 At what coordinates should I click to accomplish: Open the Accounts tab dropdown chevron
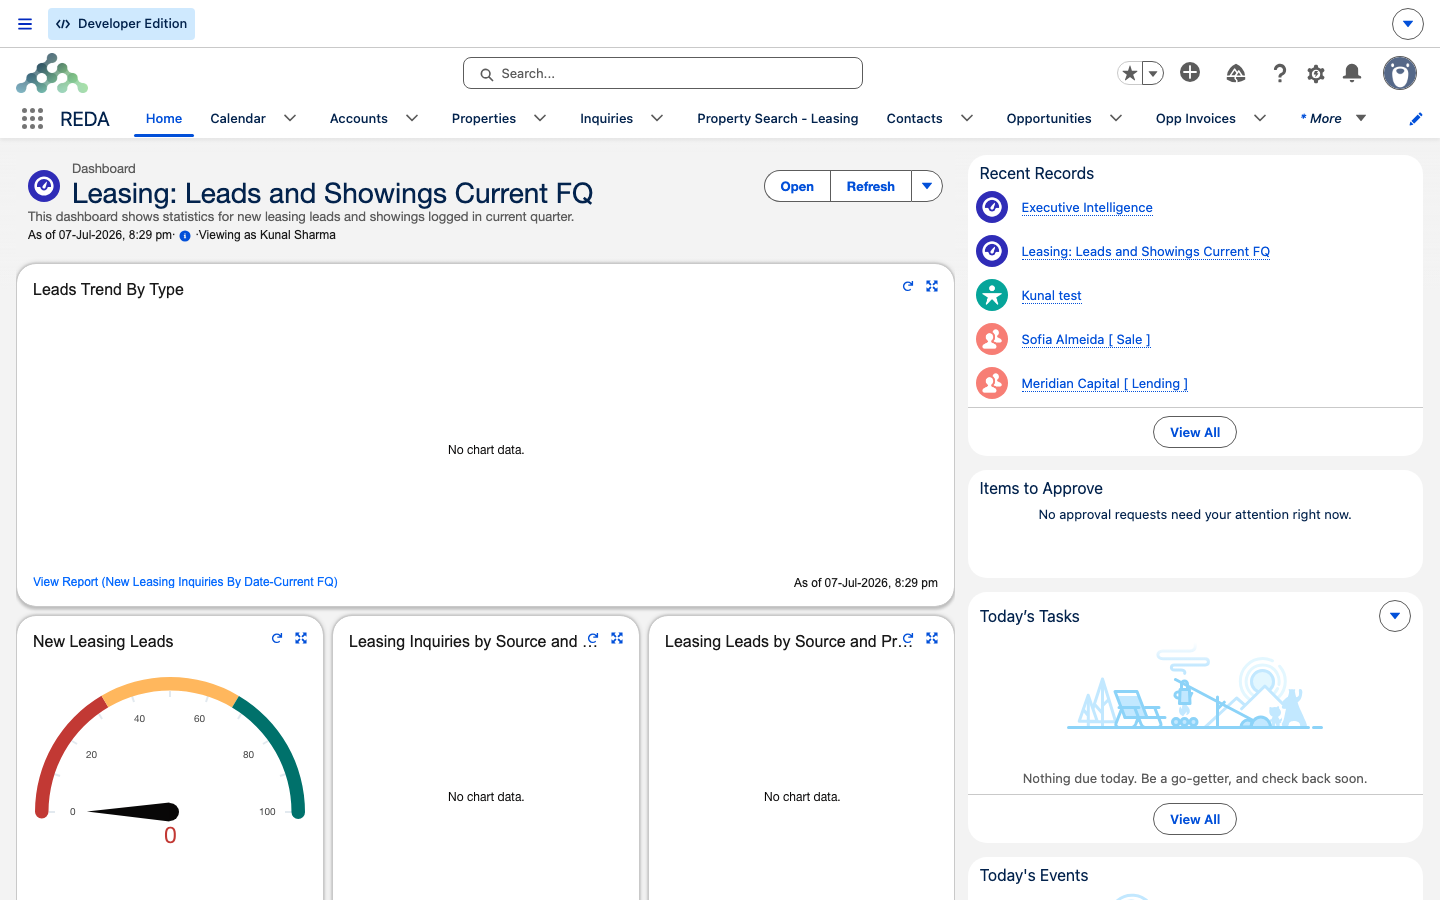click(x=412, y=118)
